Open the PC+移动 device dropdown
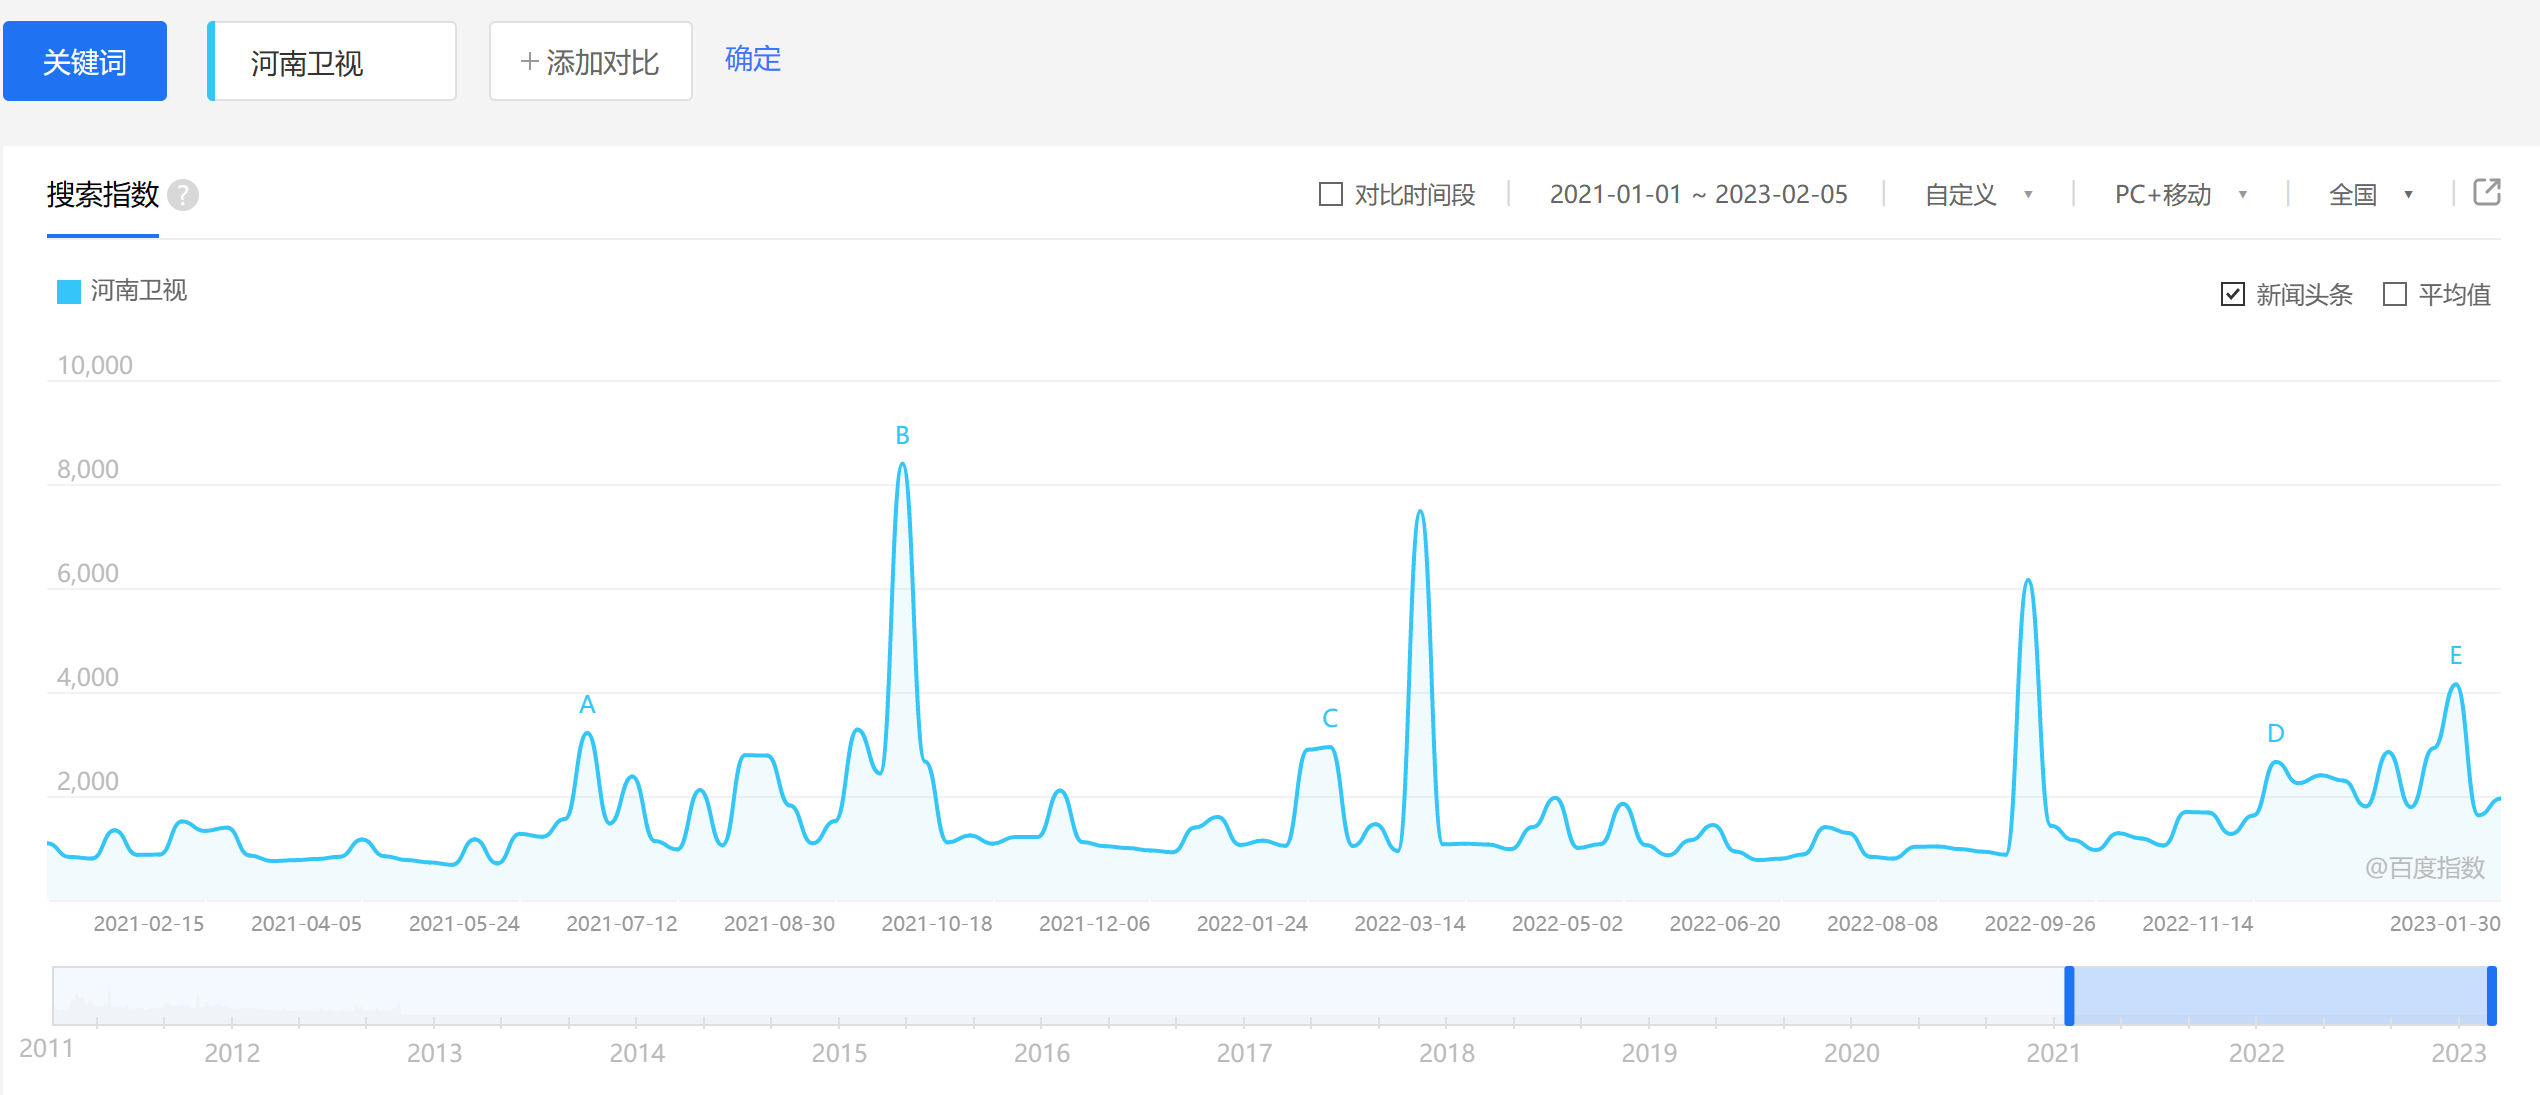The image size is (2540, 1095). 2180,195
